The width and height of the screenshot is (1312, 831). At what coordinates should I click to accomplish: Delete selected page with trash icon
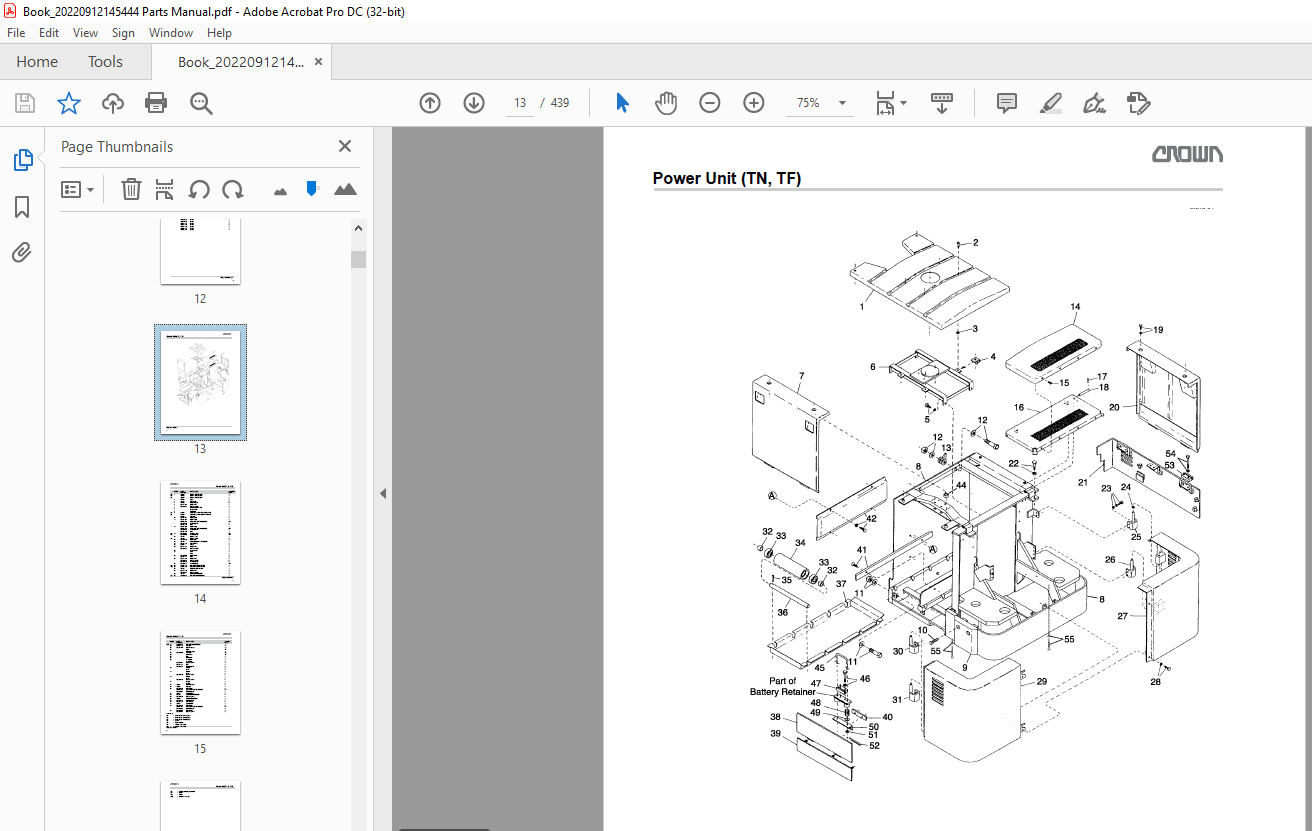coord(131,189)
